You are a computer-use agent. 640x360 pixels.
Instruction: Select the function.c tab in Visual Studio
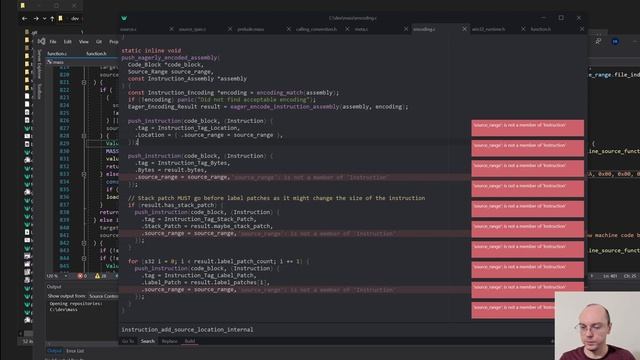point(57,53)
